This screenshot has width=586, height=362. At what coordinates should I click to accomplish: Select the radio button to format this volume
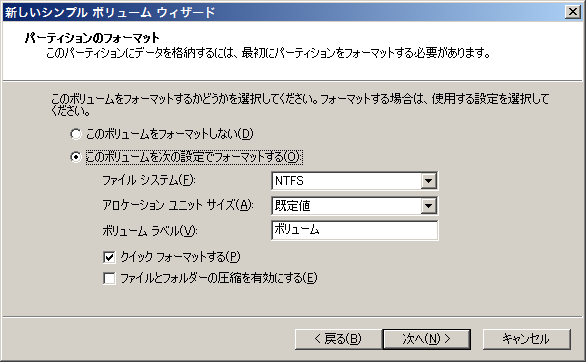click(76, 157)
